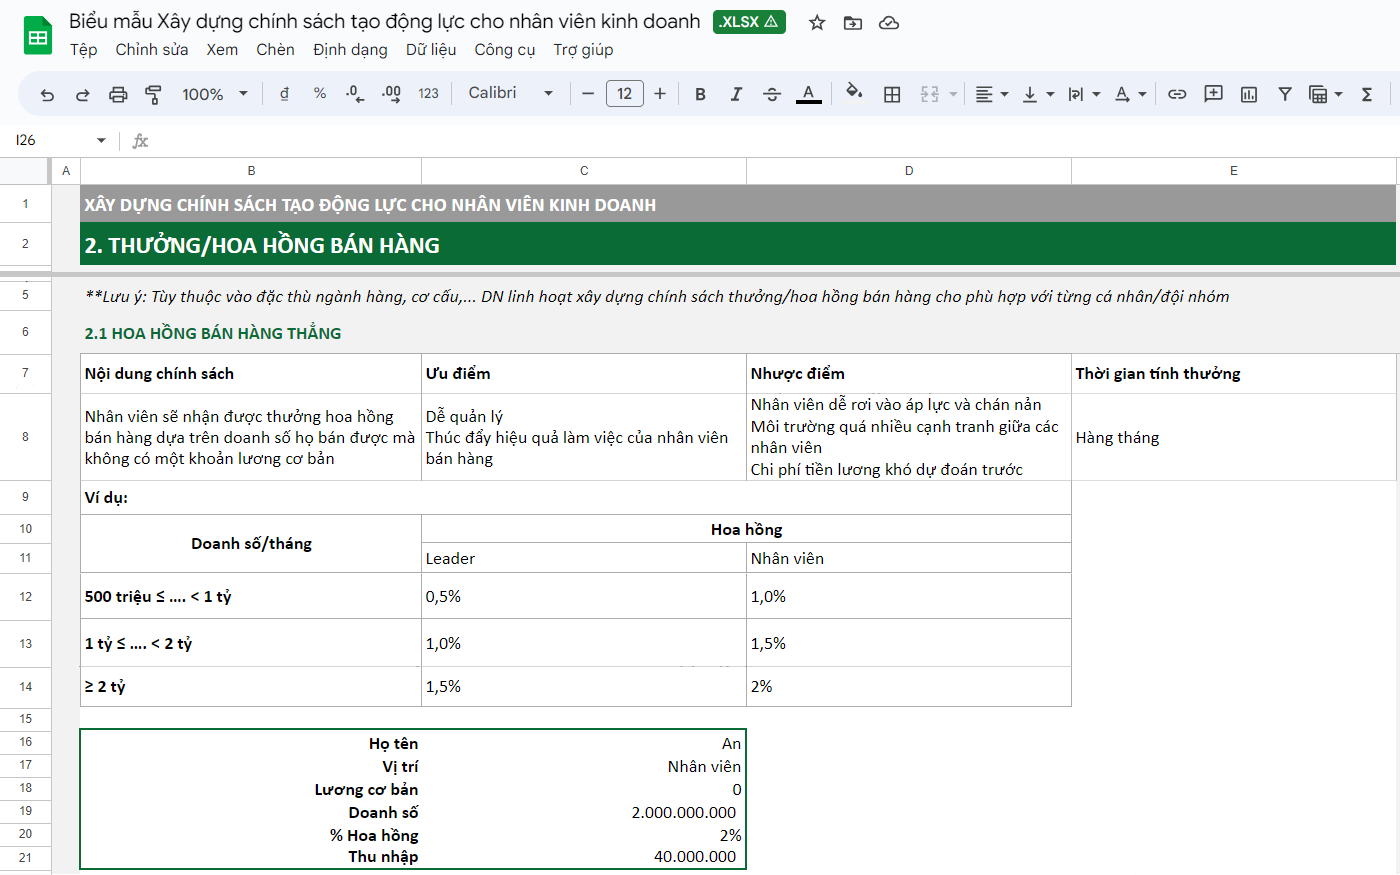The width and height of the screenshot is (1400, 875).
Task: Decrease font size with minus
Action: point(588,94)
